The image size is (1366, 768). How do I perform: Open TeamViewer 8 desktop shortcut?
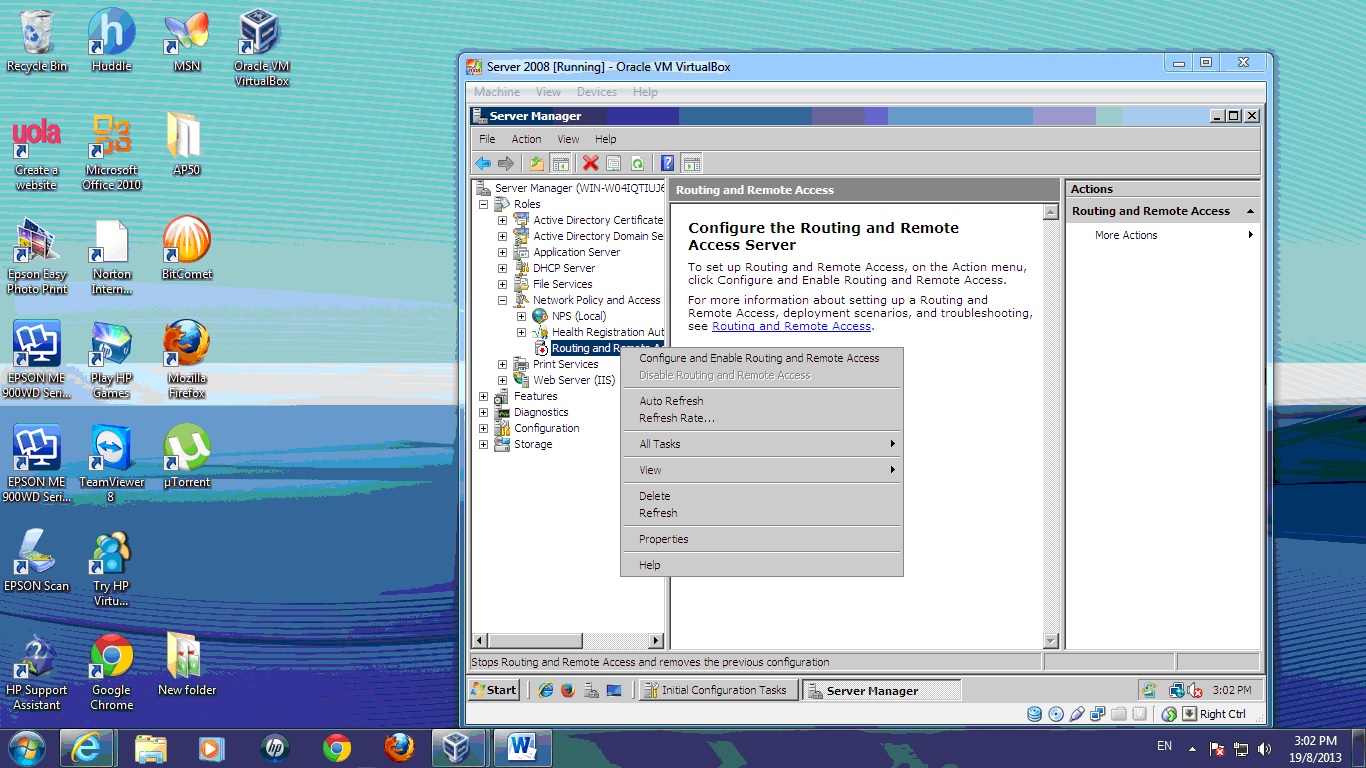(111, 463)
